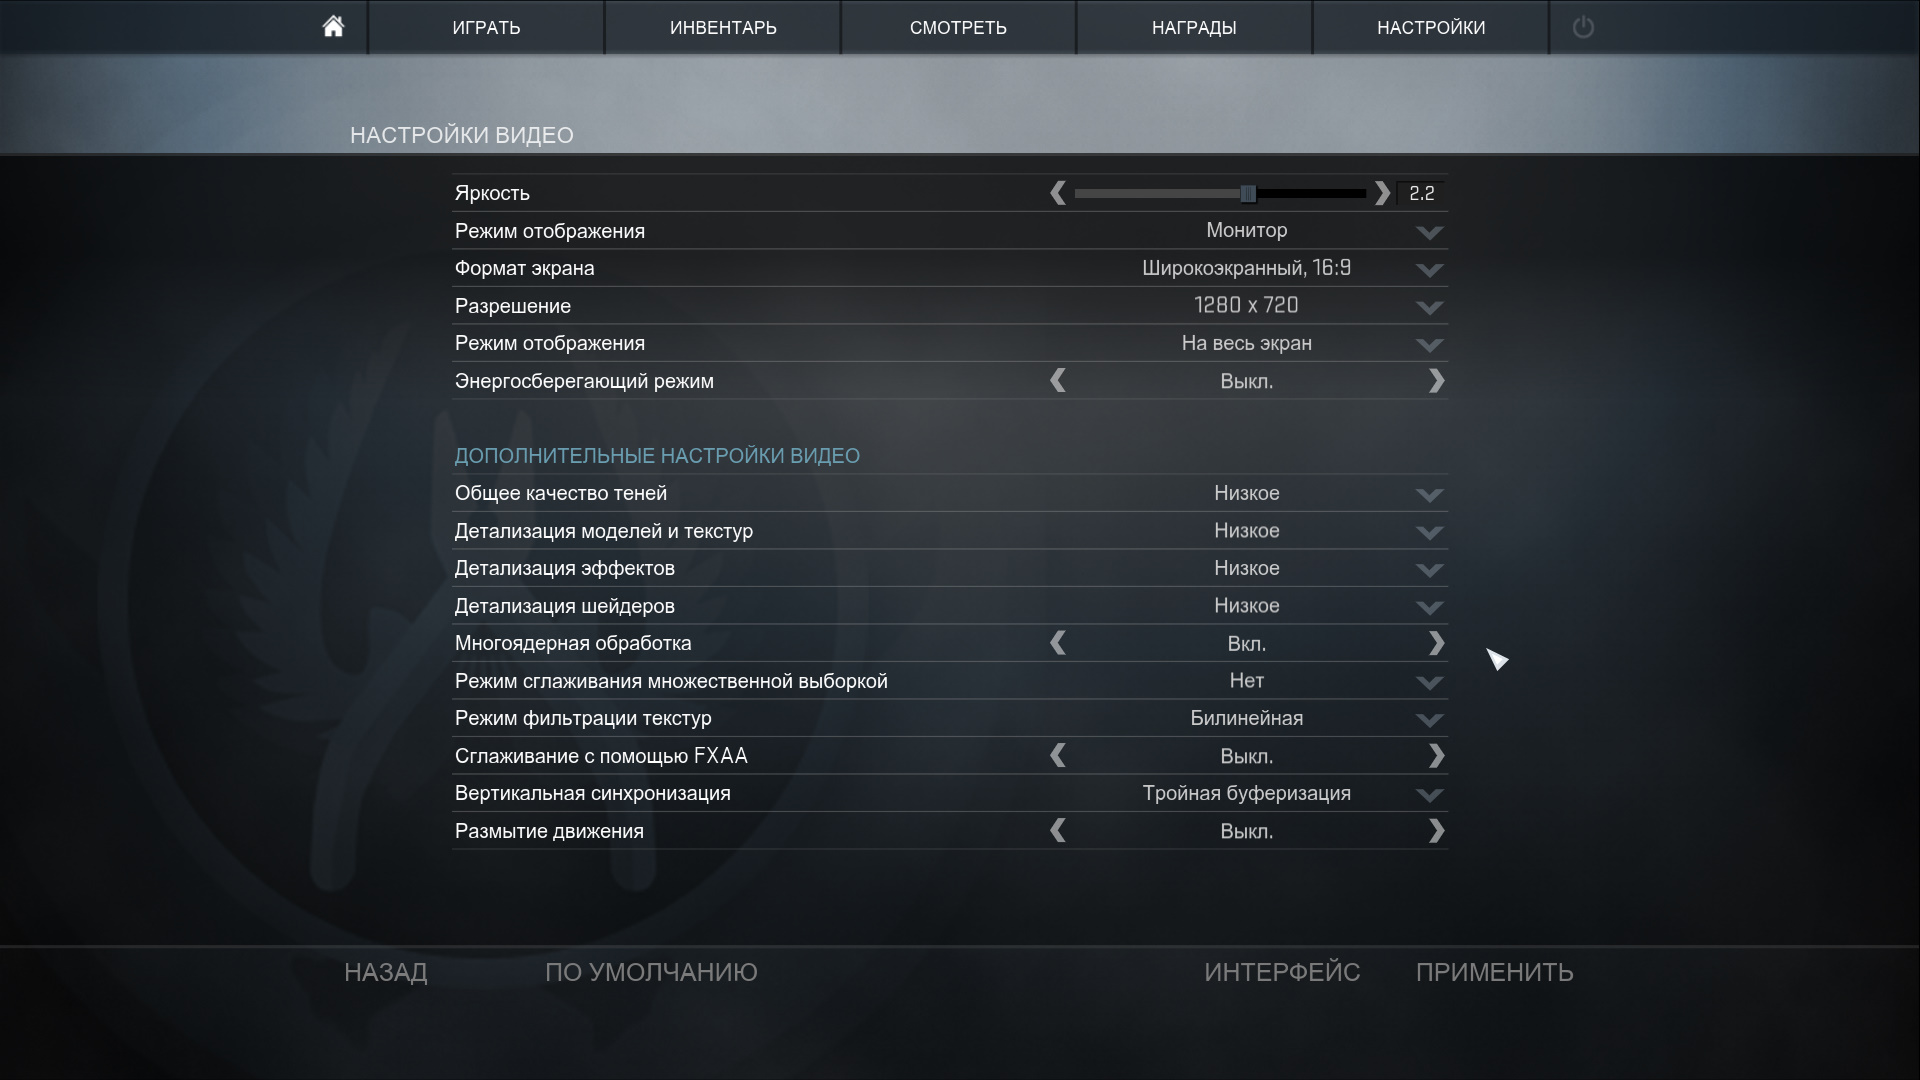Click left arrow for Энергосберегающий режим

(x=1058, y=381)
